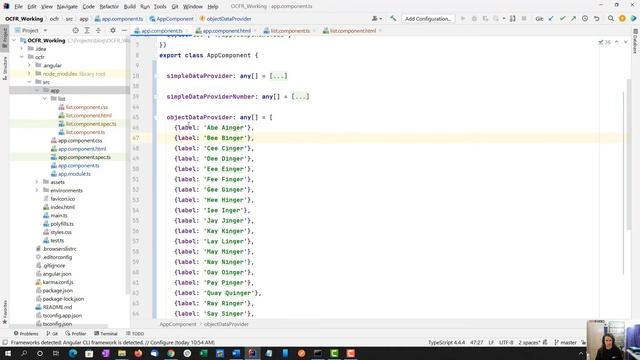
Task: Click the Git update project arrow icon
Action: coord(551,18)
